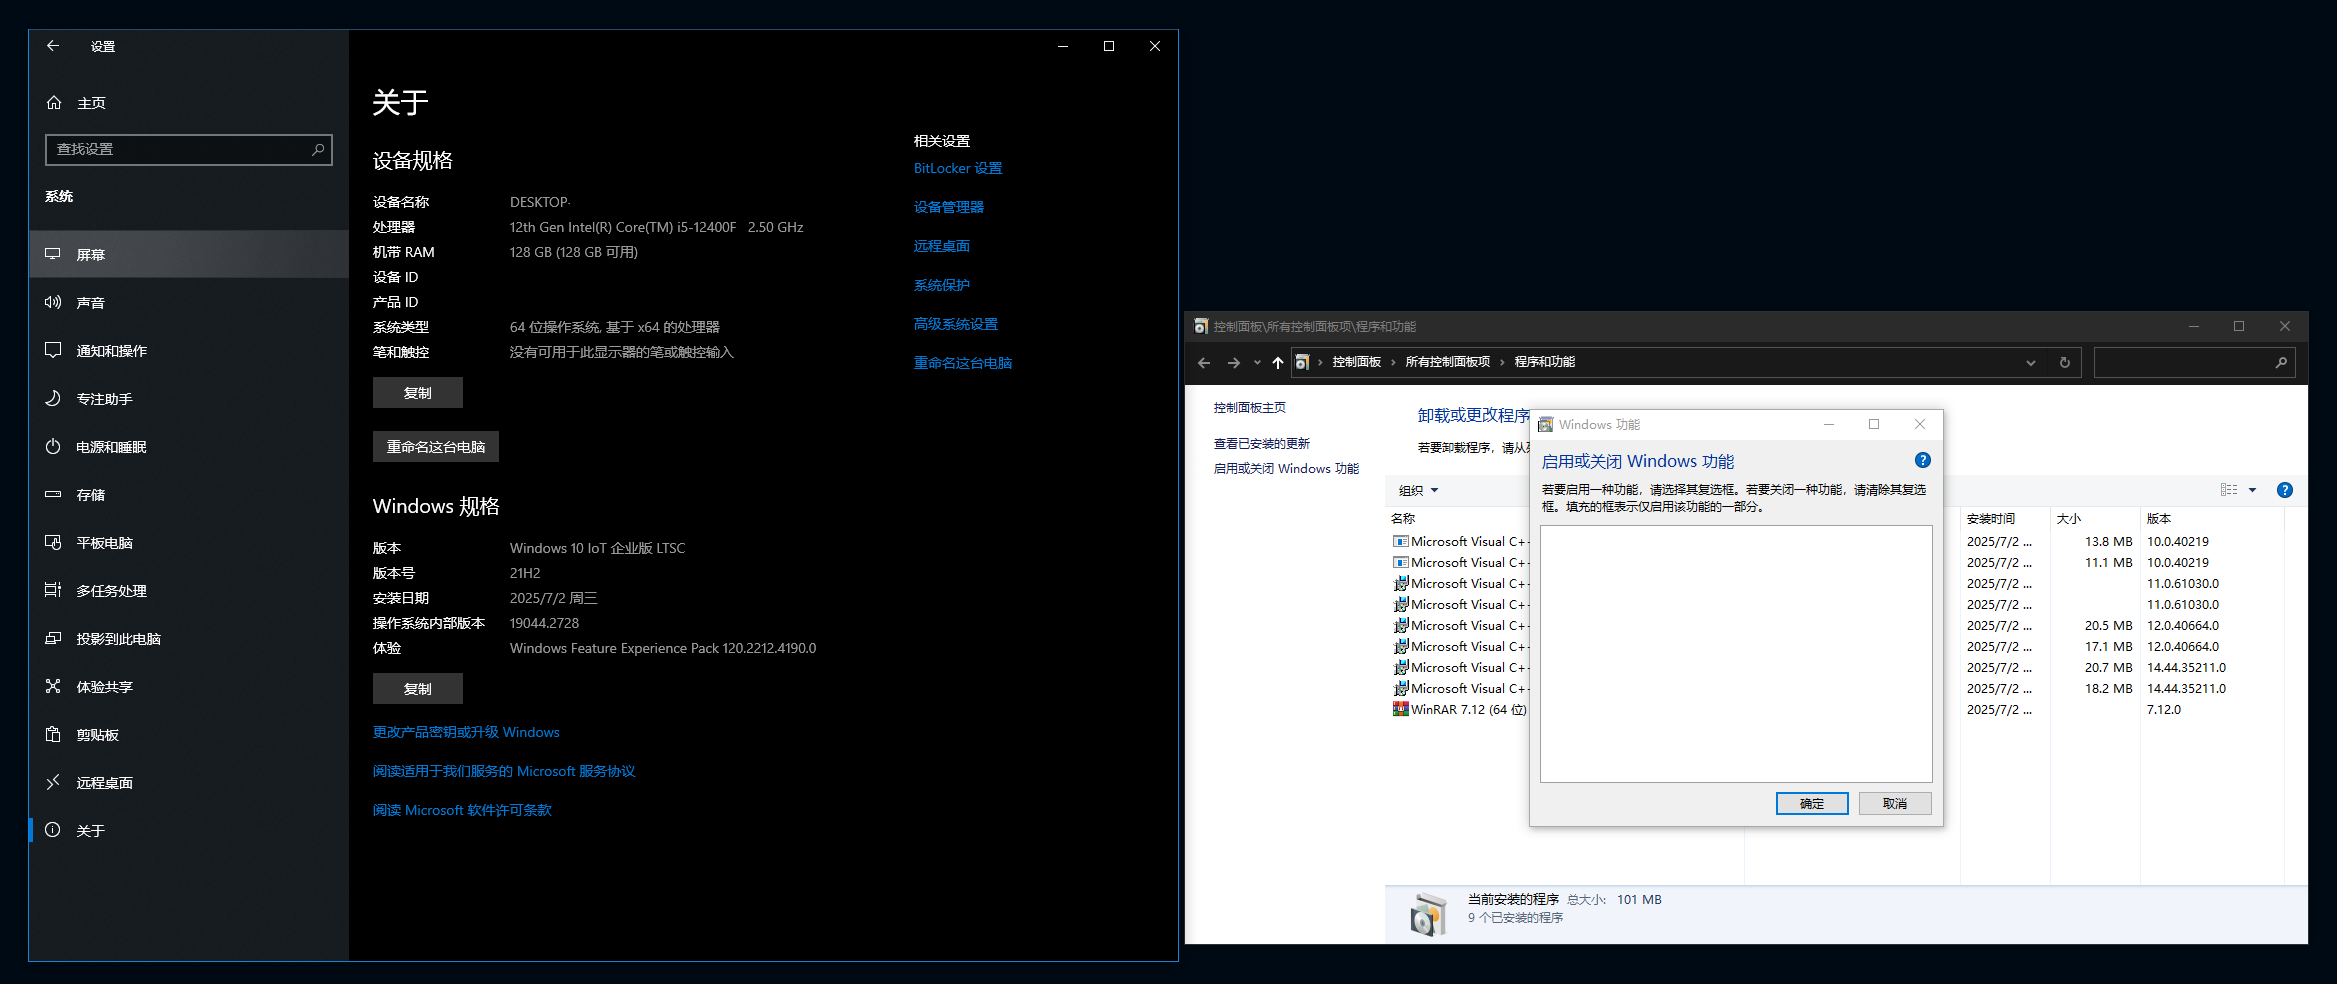Select the 平板电脑 tablet icon item
Screen dimensions: 2337x984
point(53,542)
